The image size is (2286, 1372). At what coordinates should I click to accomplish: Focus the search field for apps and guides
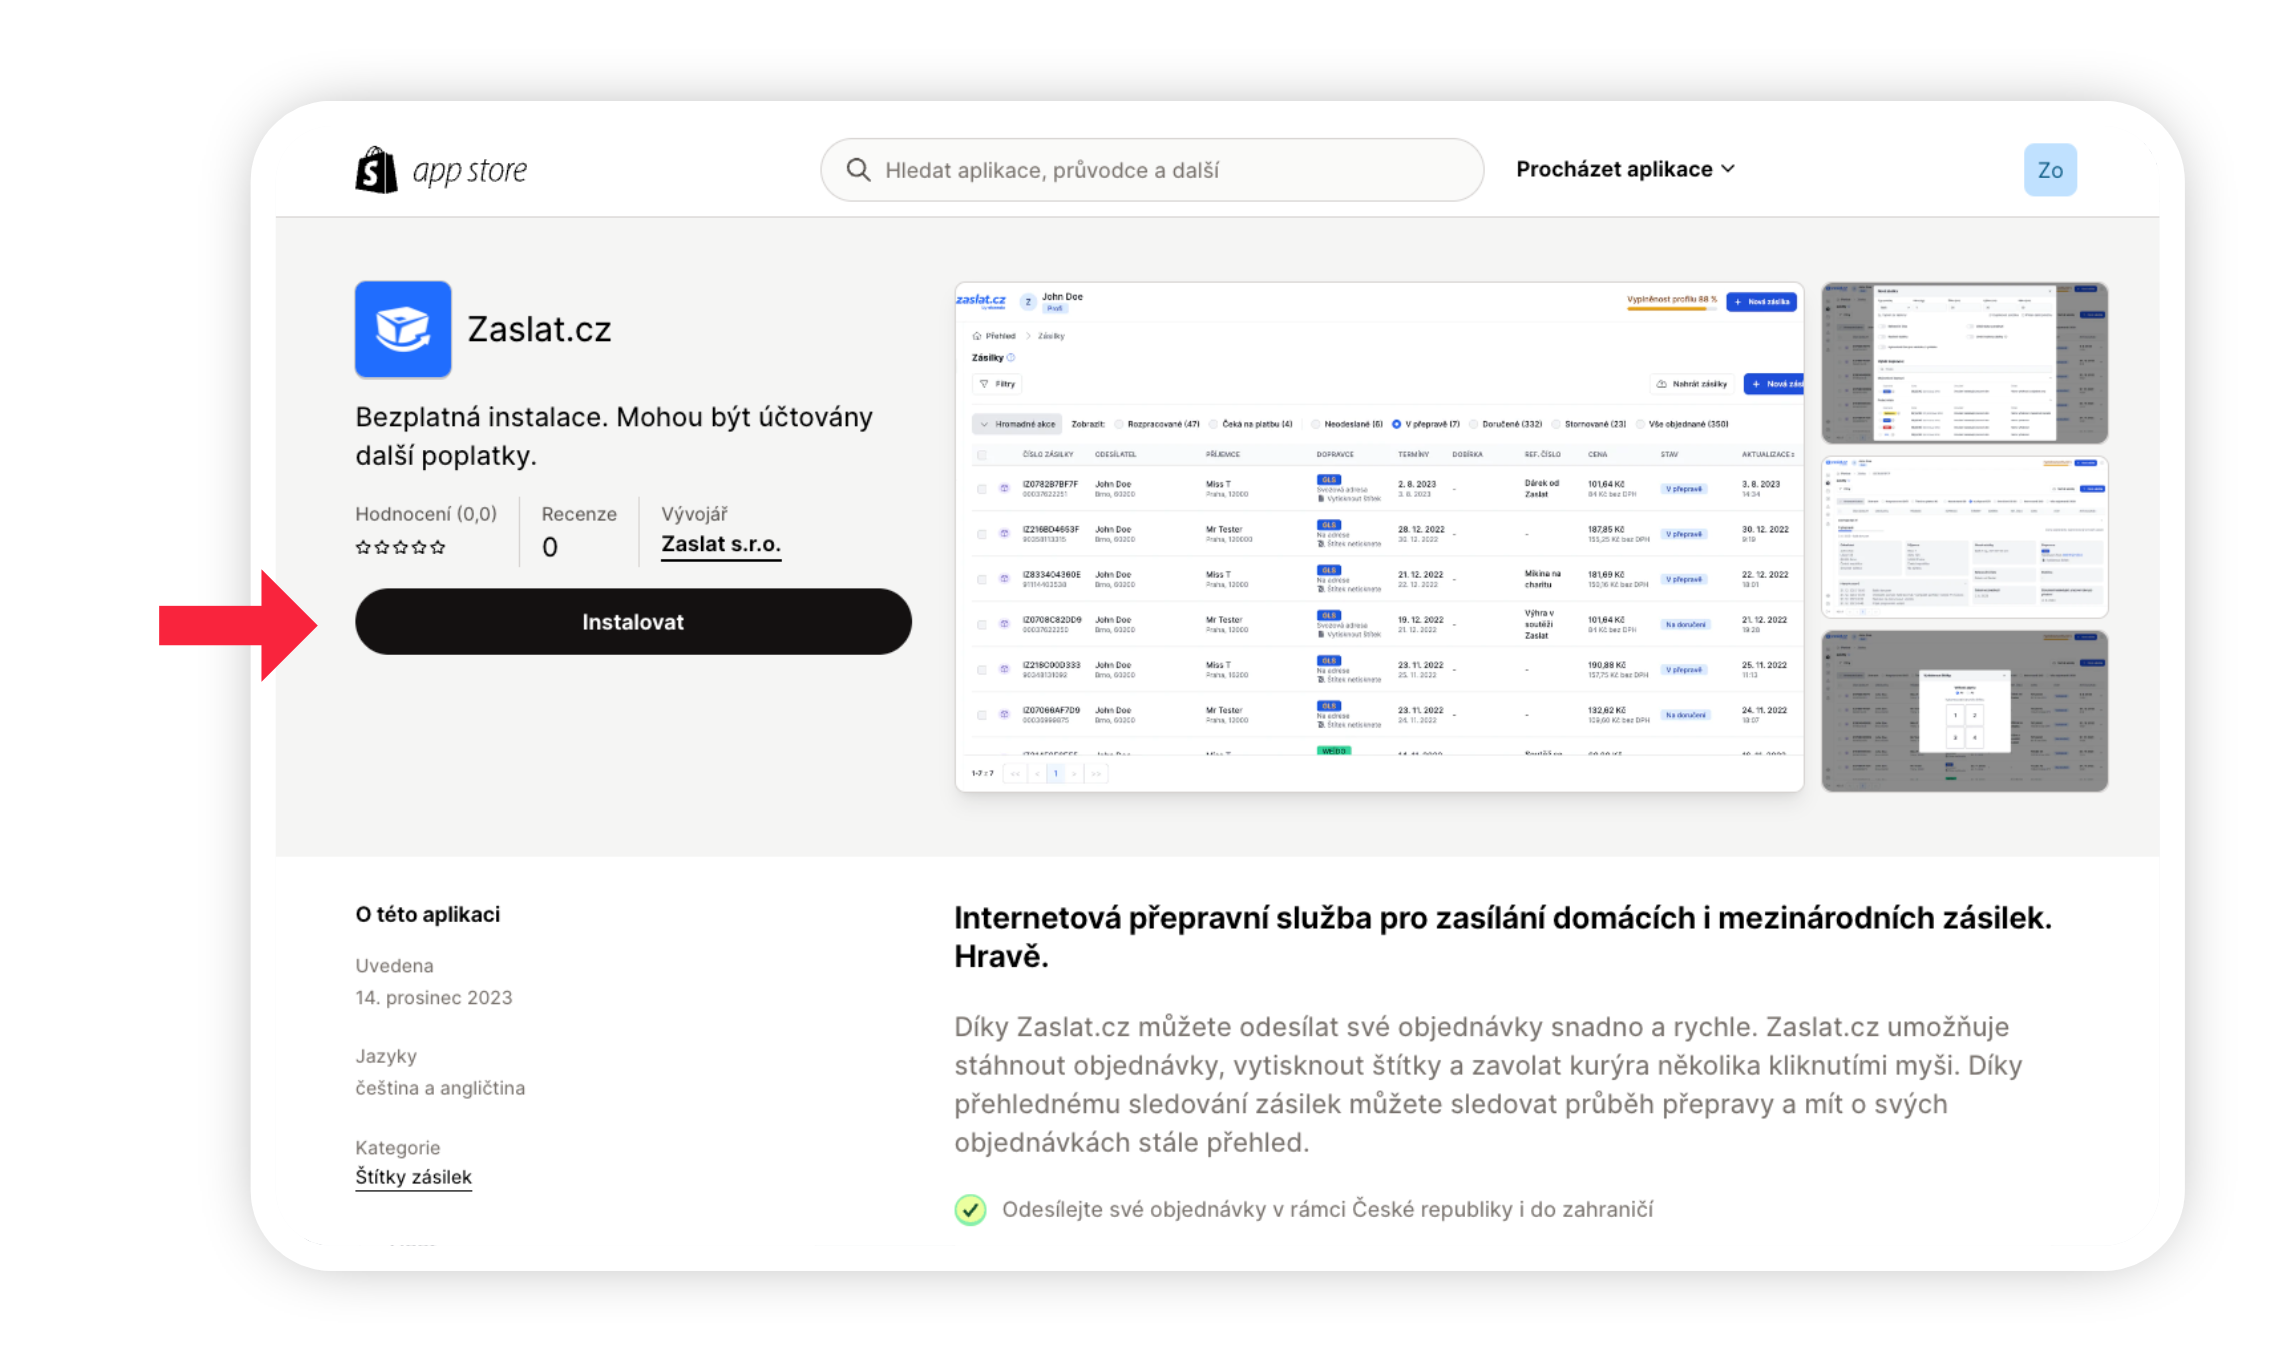(x=1152, y=170)
